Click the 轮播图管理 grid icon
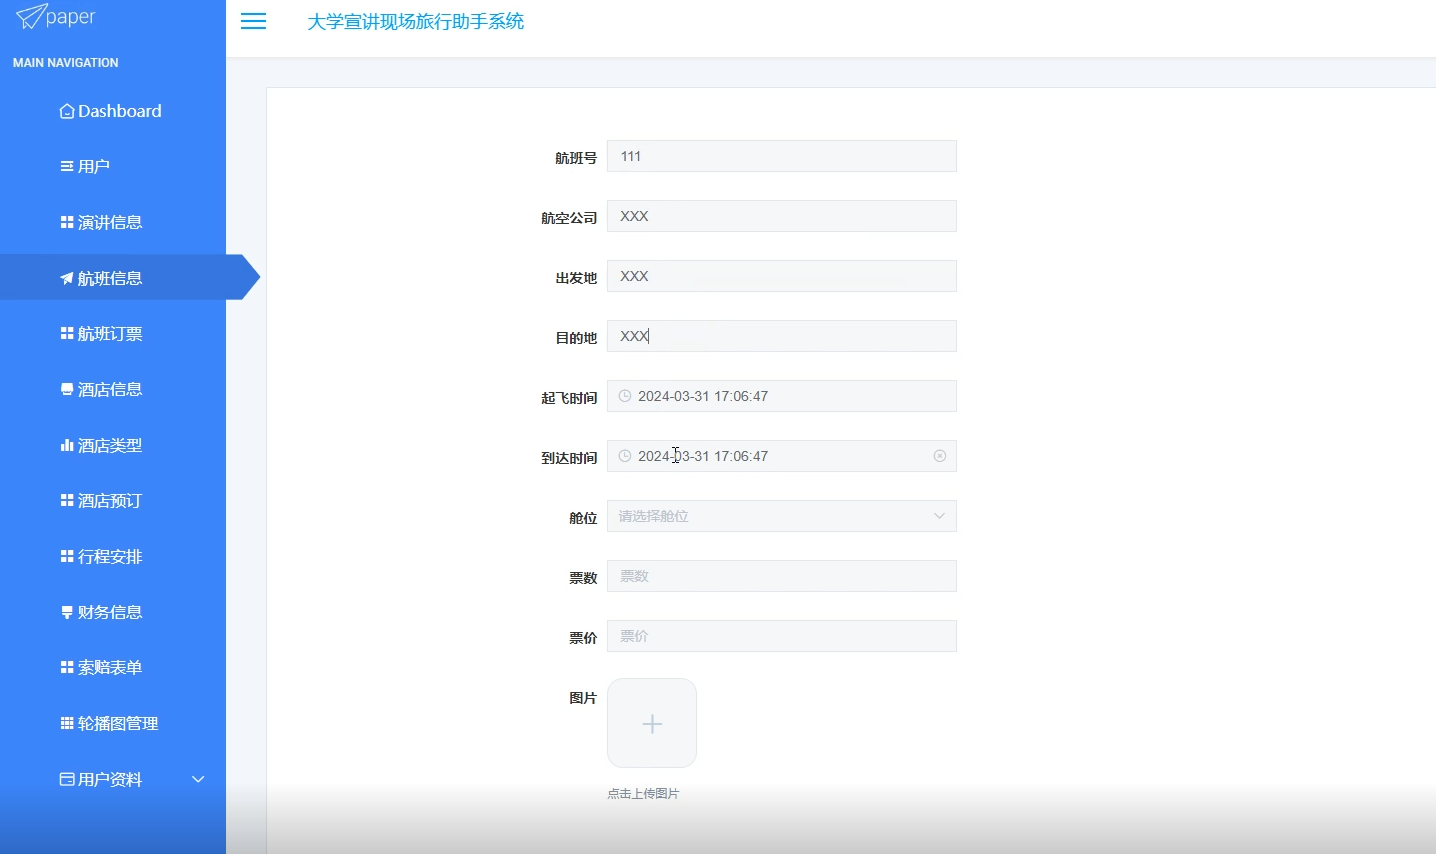 67,723
